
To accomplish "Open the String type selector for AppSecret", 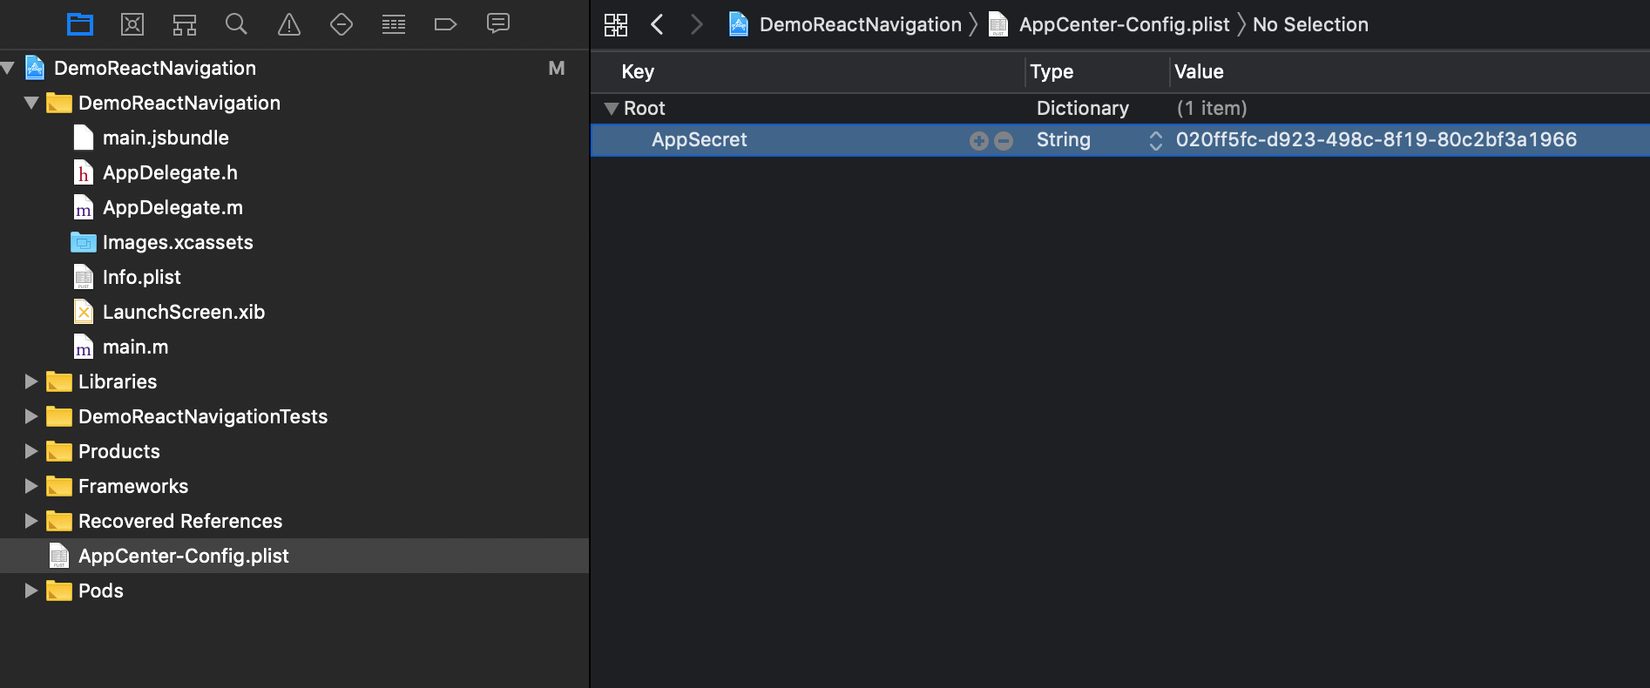I will click(1155, 141).
